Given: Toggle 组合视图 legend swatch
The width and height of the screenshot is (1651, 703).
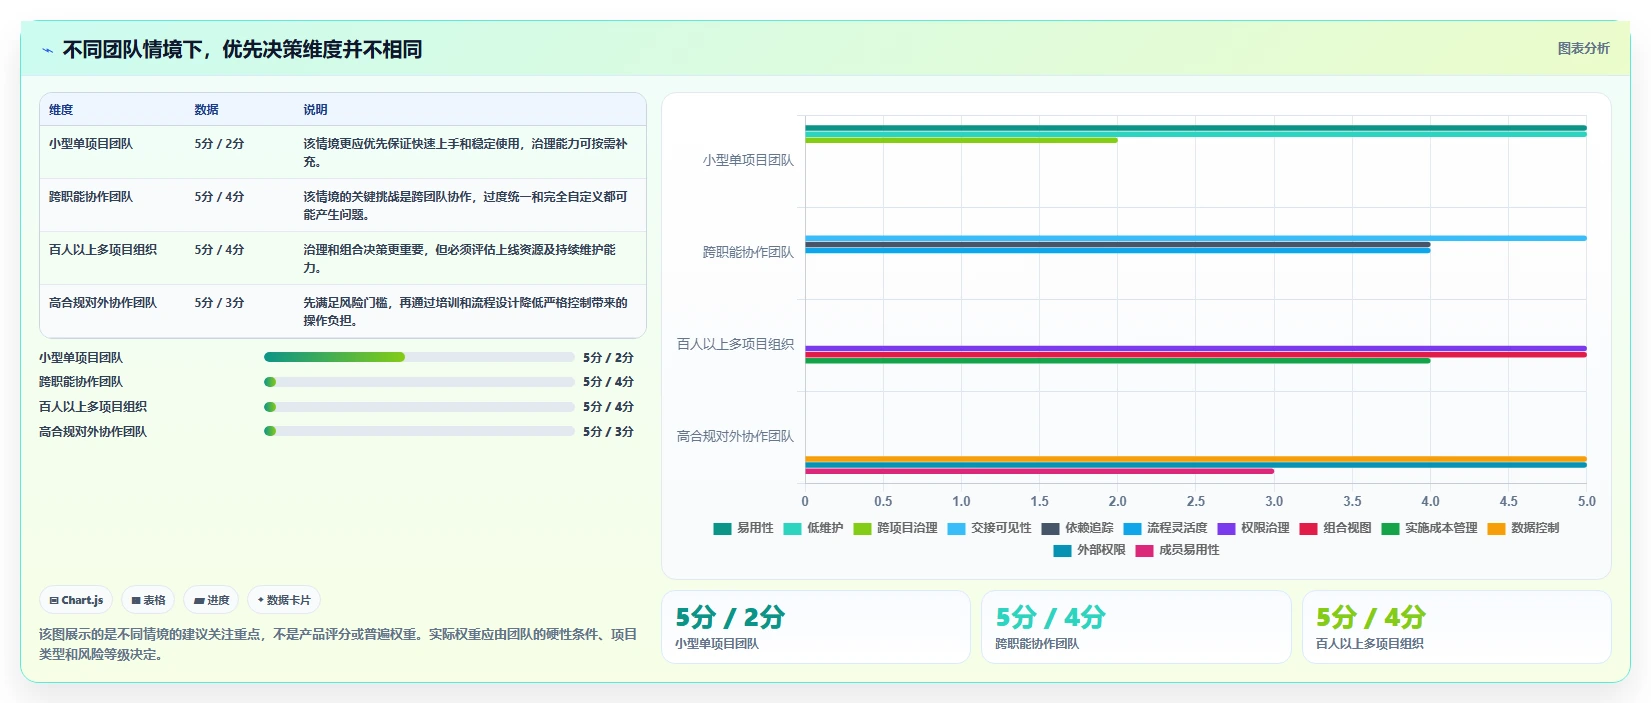Looking at the screenshot, I should click(1308, 528).
